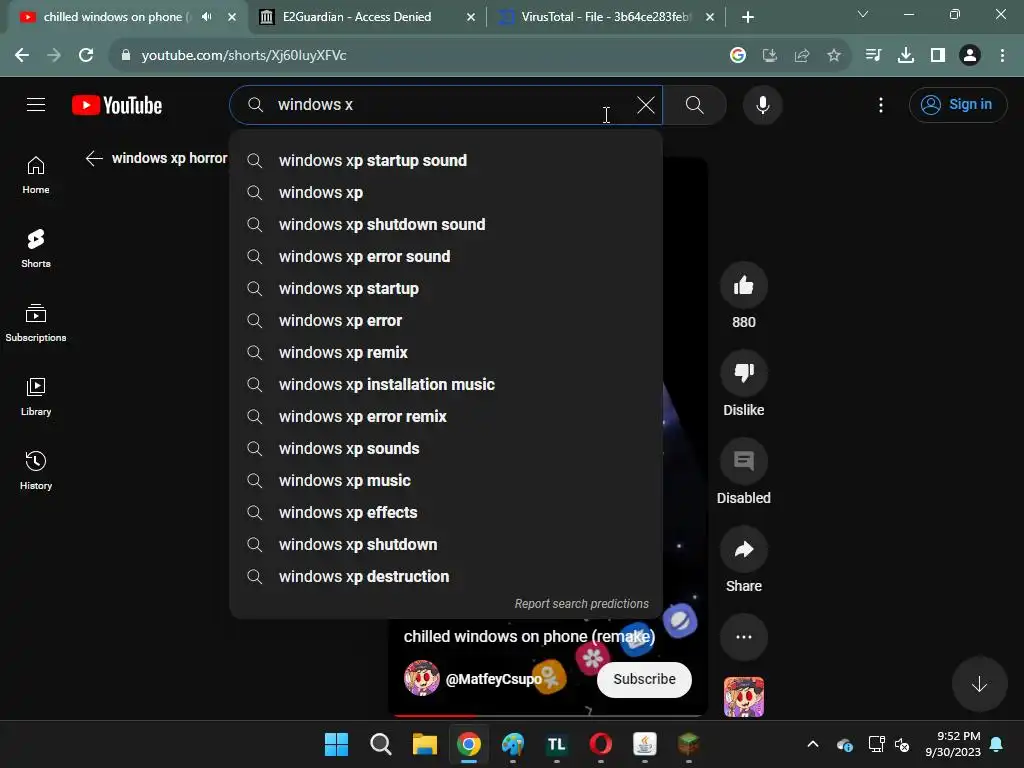Open the sound thumbnail of the short

(x=743, y=697)
